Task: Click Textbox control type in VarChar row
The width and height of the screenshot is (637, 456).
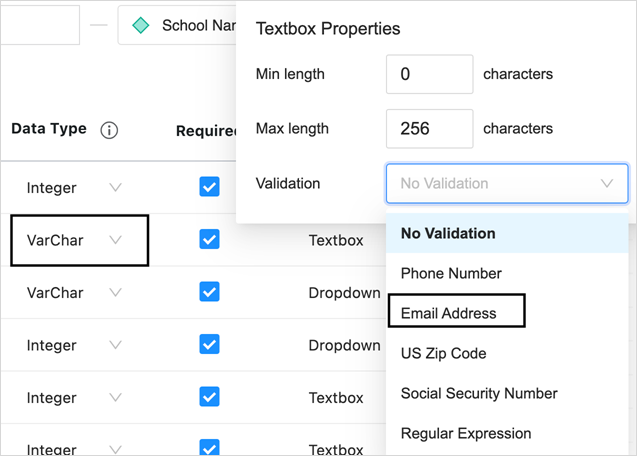Action: tap(335, 241)
